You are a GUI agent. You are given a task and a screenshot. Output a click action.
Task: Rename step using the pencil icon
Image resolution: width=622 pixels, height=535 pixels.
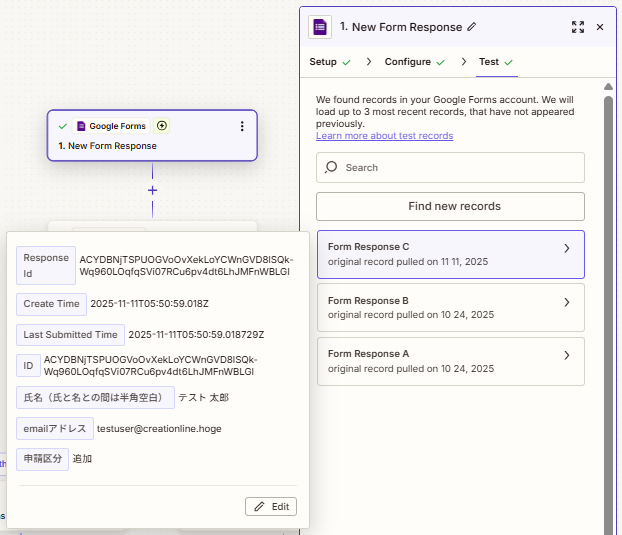point(472,27)
